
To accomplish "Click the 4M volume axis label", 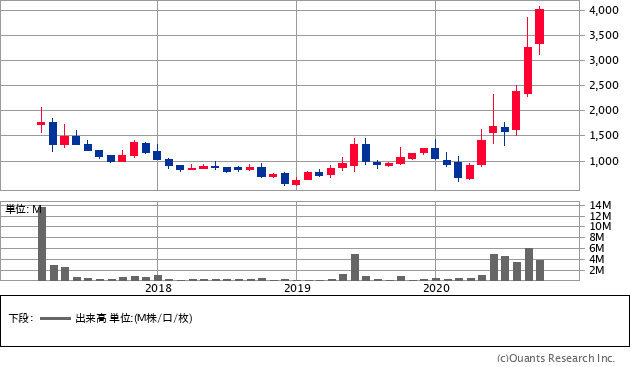I will click(597, 259).
